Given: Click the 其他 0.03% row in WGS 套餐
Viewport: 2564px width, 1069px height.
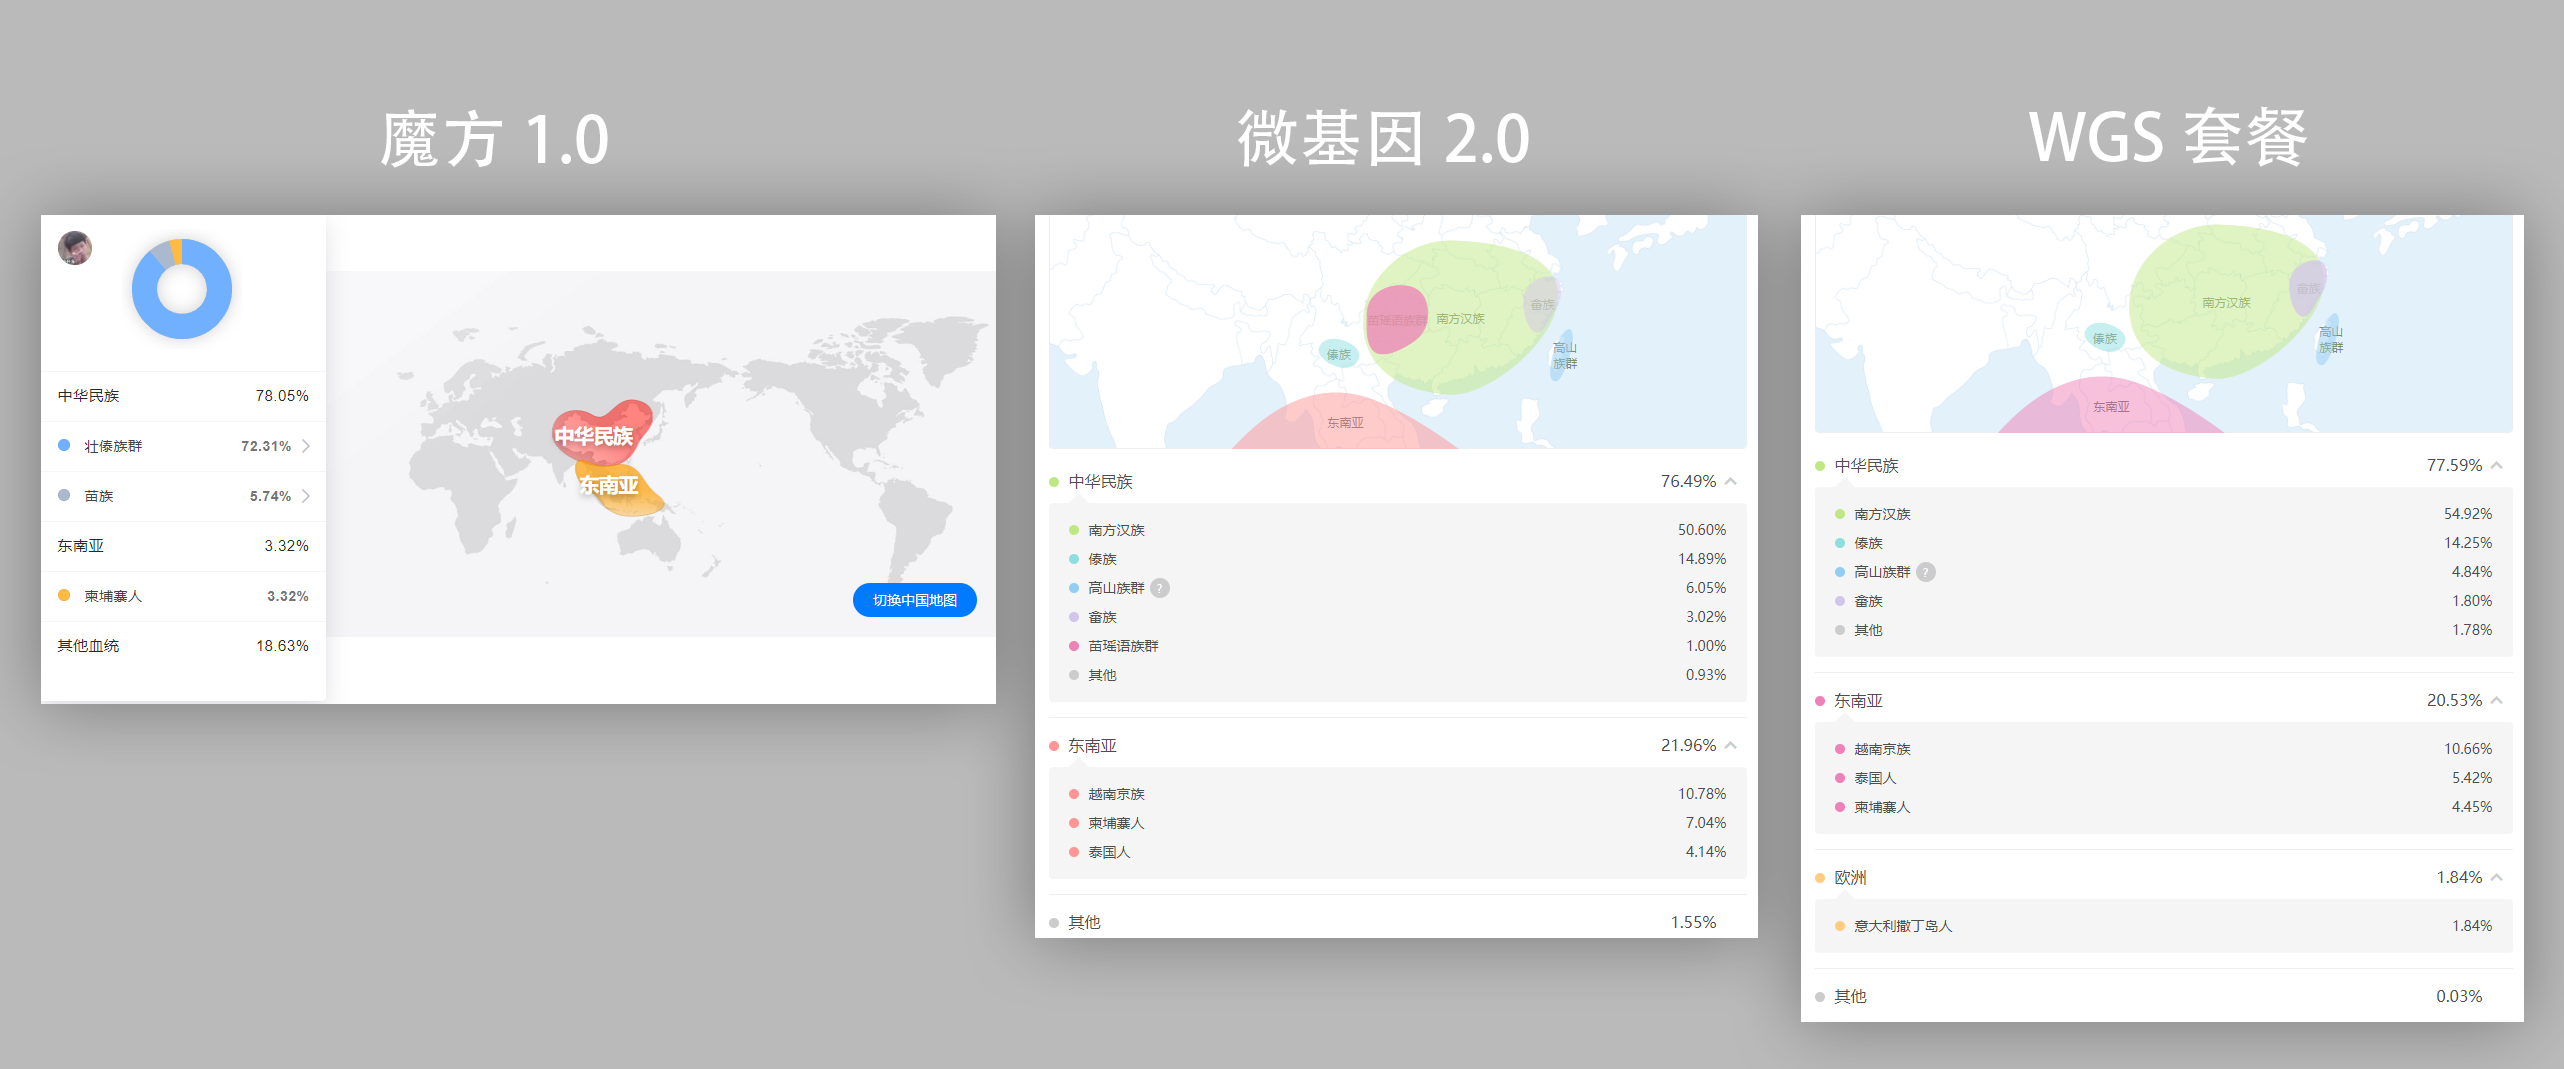Looking at the screenshot, I should 2163,997.
